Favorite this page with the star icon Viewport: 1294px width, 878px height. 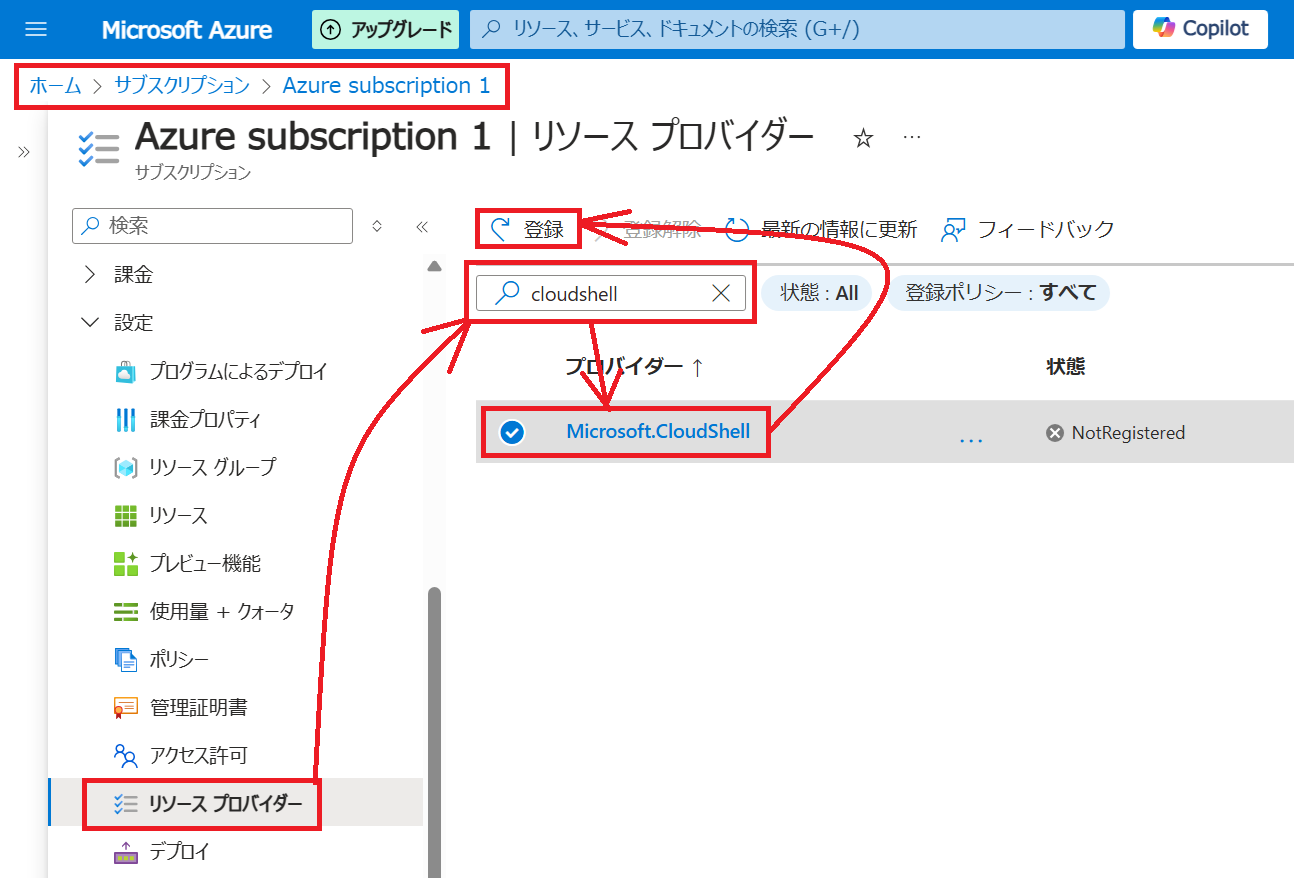[863, 139]
